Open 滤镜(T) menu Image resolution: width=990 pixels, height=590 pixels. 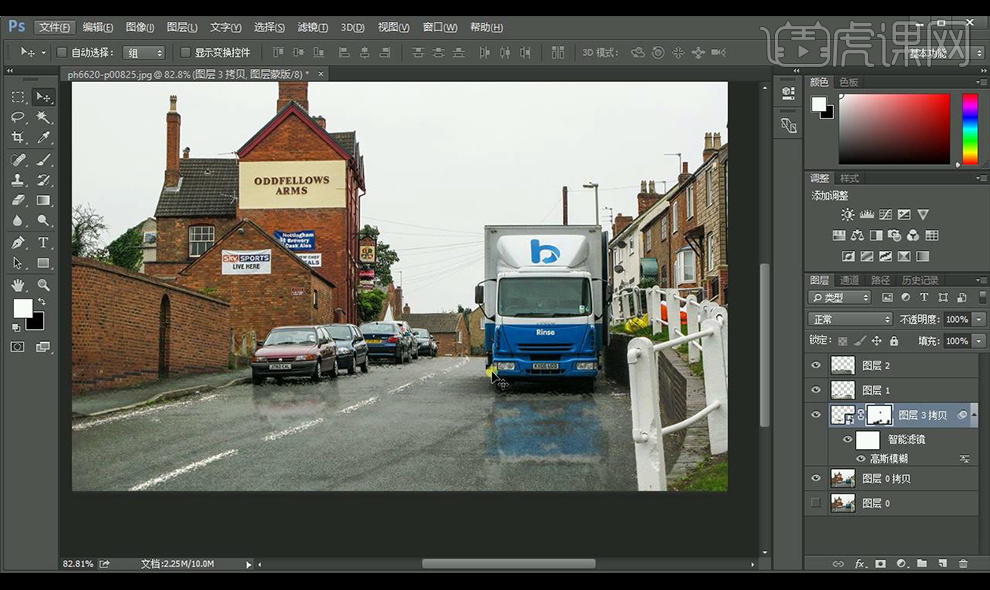[313, 27]
